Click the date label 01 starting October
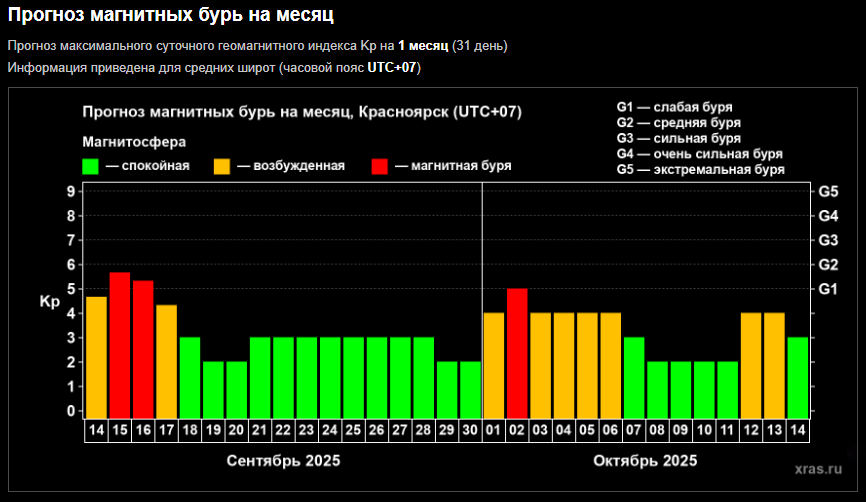 click(x=494, y=430)
